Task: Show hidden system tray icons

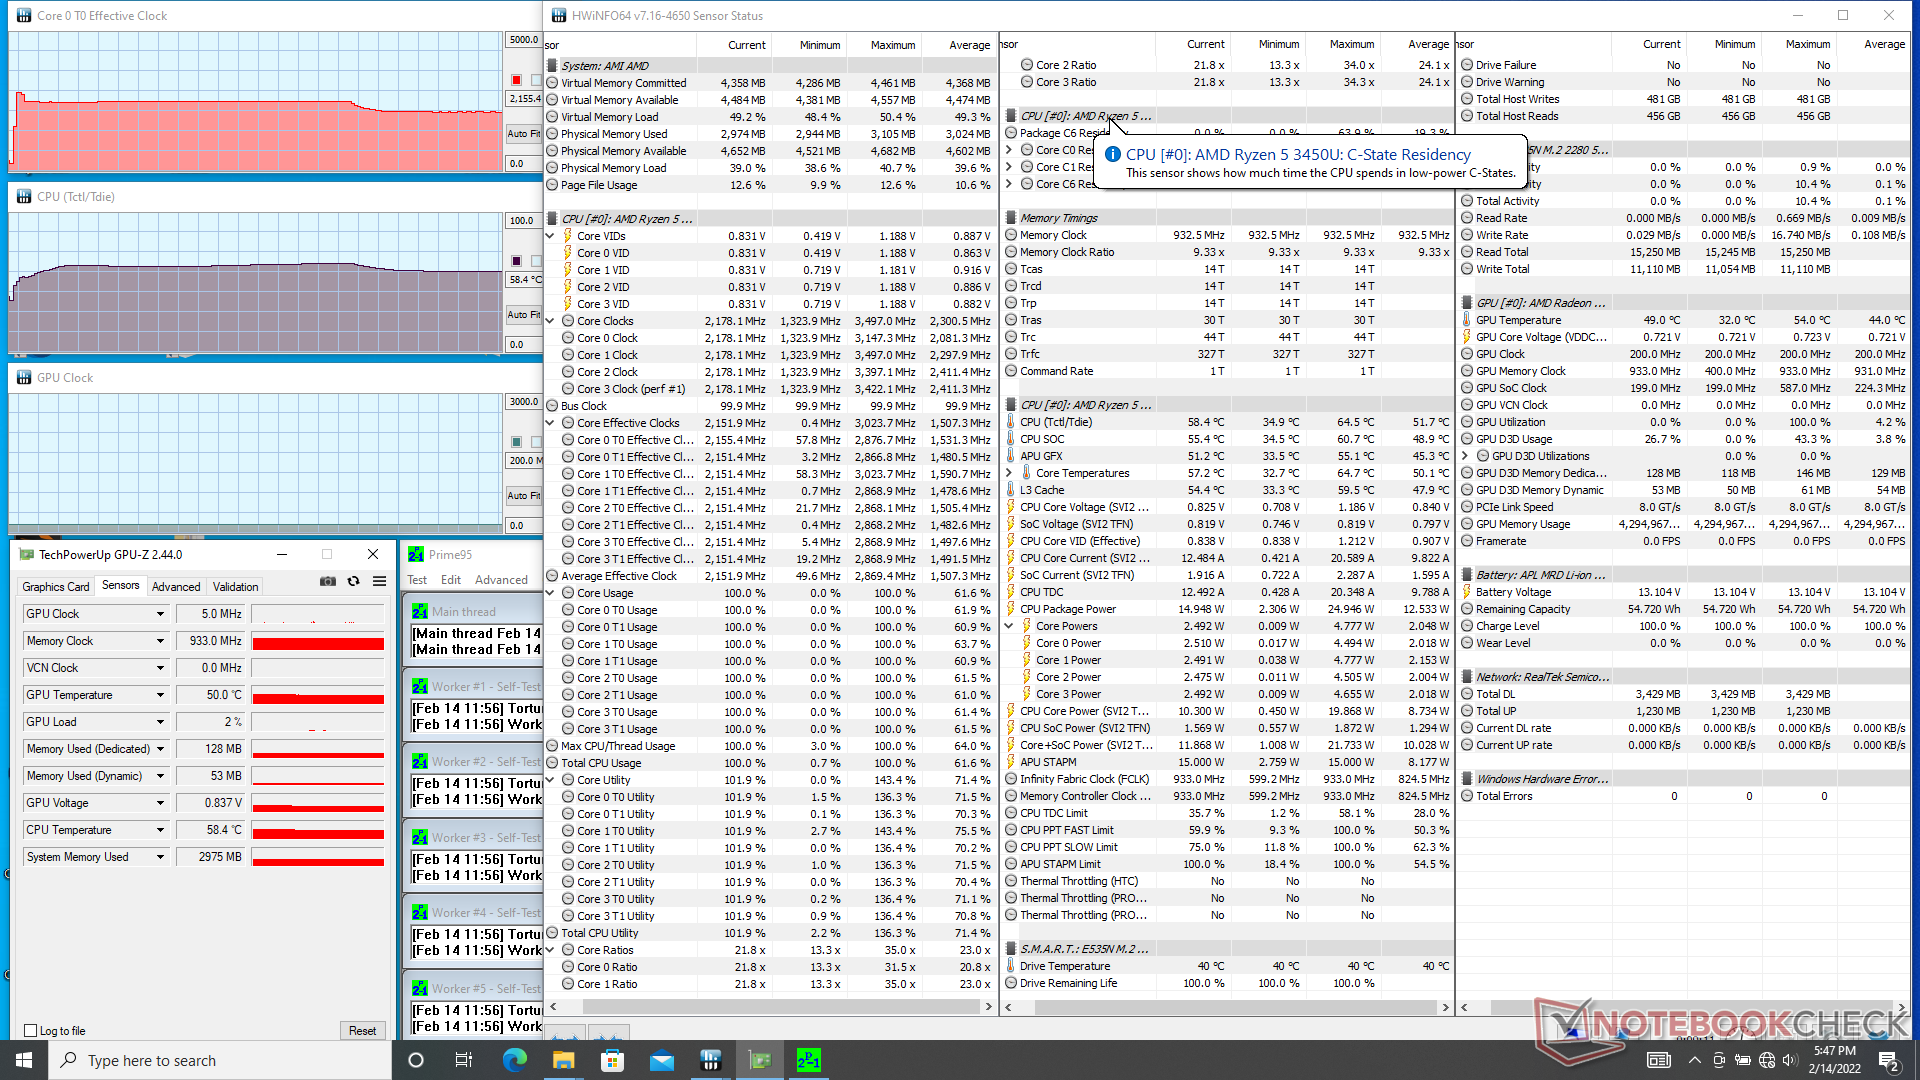Action: [1694, 1060]
